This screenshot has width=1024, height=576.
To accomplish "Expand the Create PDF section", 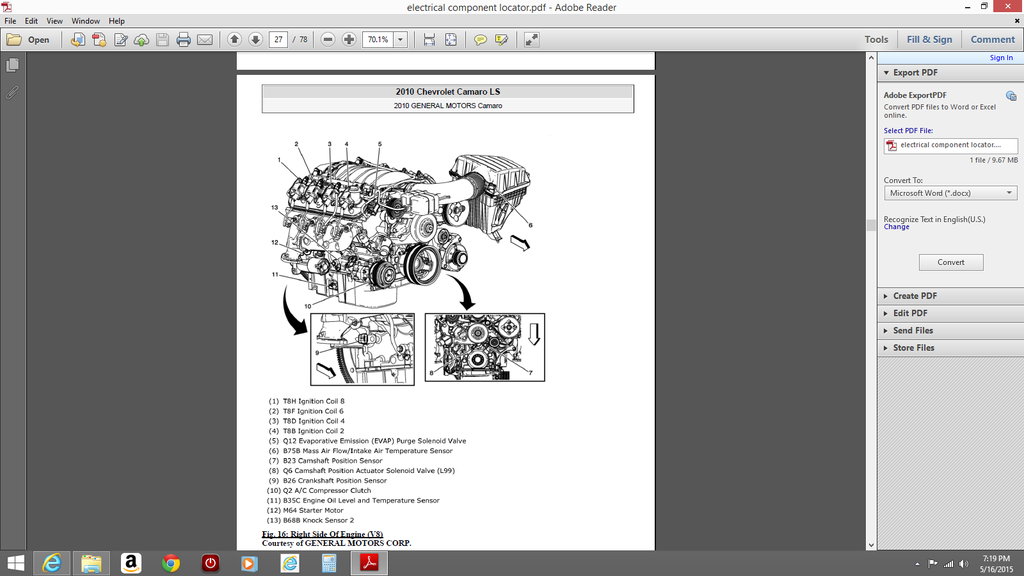I will click(914, 296).
